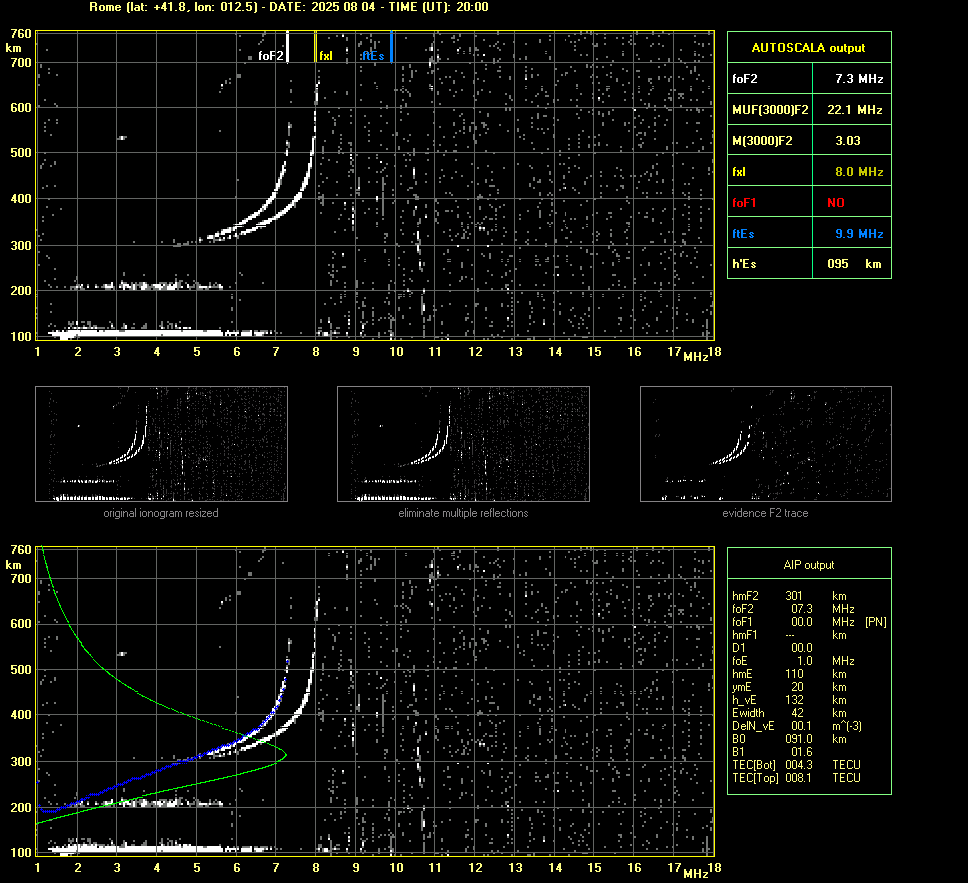The image size is (968, 883).
Task: Select the red 'foF1' label cell
Action: [770, 203]
